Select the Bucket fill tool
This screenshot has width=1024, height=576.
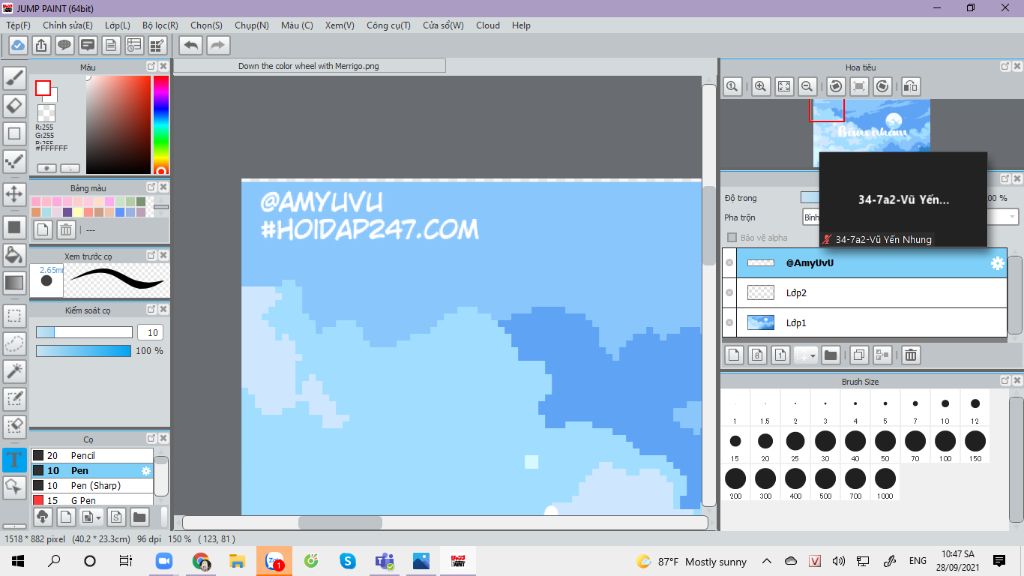tap(14, 255)
